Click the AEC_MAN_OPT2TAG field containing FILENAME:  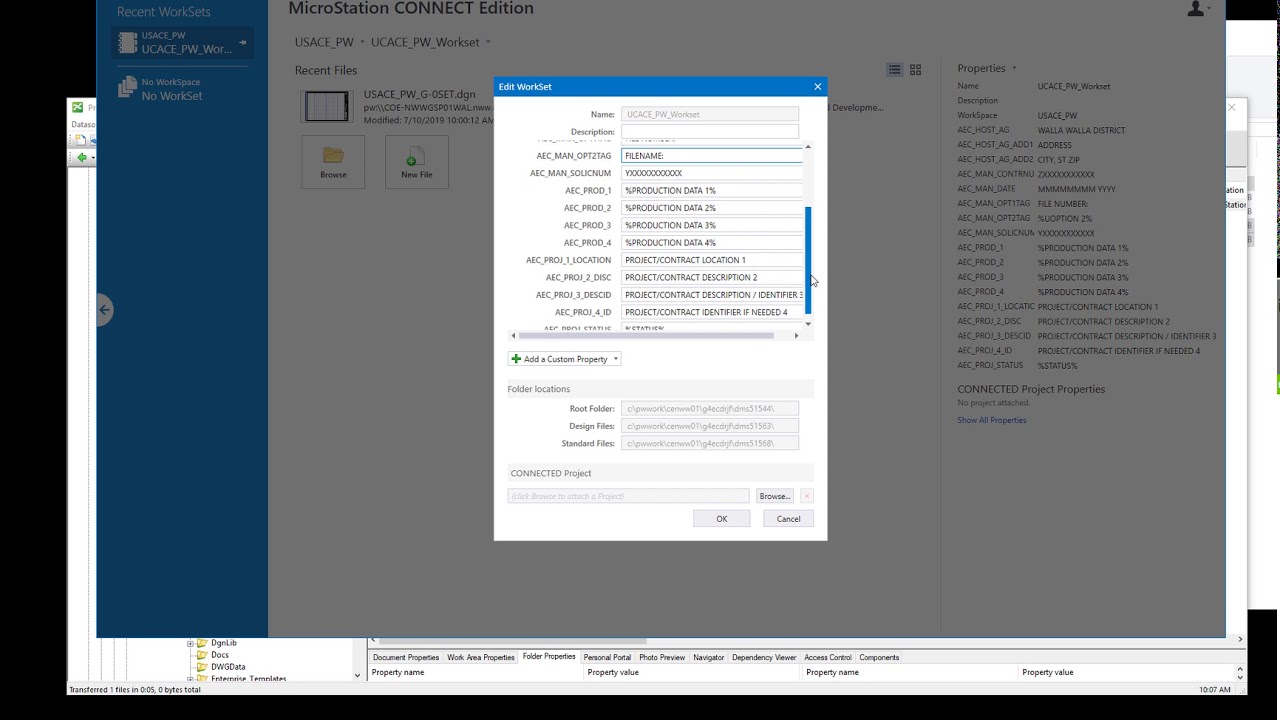coord(712,156)
